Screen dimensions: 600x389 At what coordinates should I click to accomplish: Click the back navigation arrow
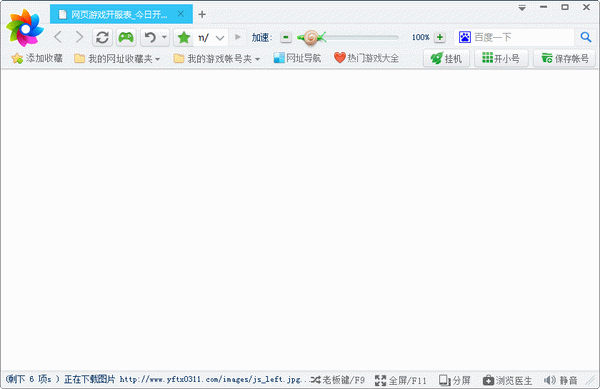pyautogui.click(x=58, y=37)
